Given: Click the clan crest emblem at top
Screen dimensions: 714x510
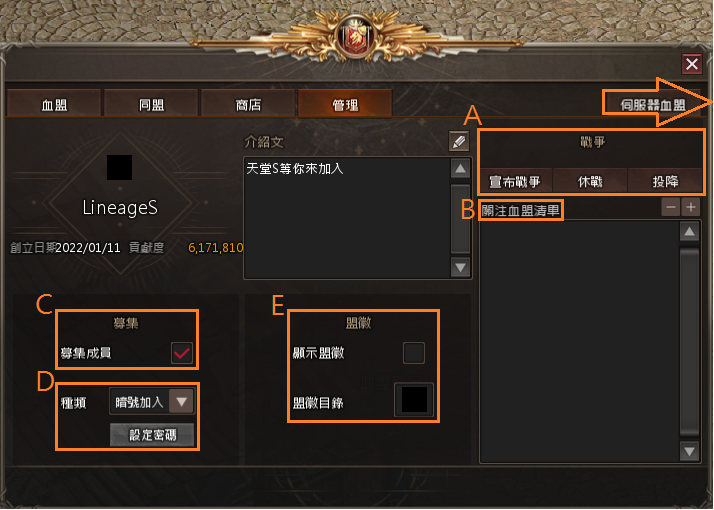Looking at the screenshot, I should pos(357,36).
